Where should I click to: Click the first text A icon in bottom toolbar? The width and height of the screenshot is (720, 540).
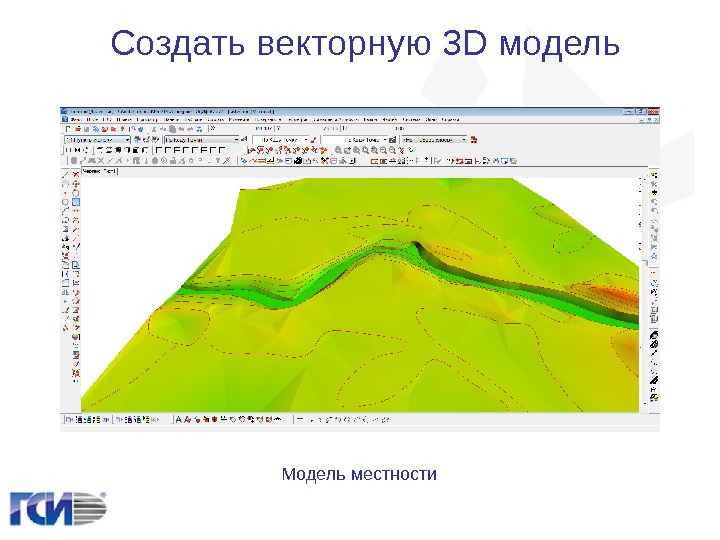179,419
